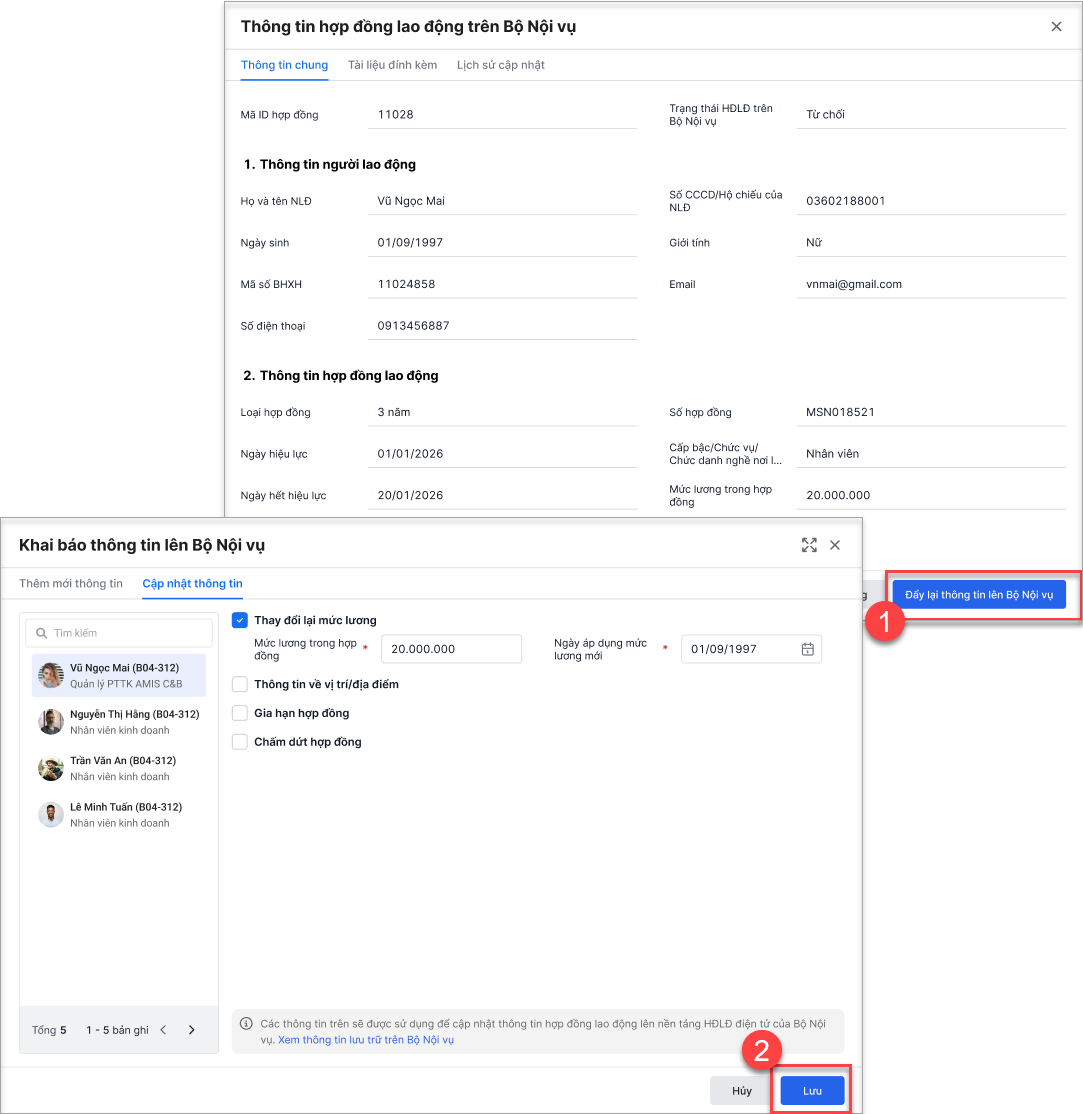Viewport: 1083px width, 1114px height.
Task: Click Tổng 5 record count
Action: (49, 1029)
